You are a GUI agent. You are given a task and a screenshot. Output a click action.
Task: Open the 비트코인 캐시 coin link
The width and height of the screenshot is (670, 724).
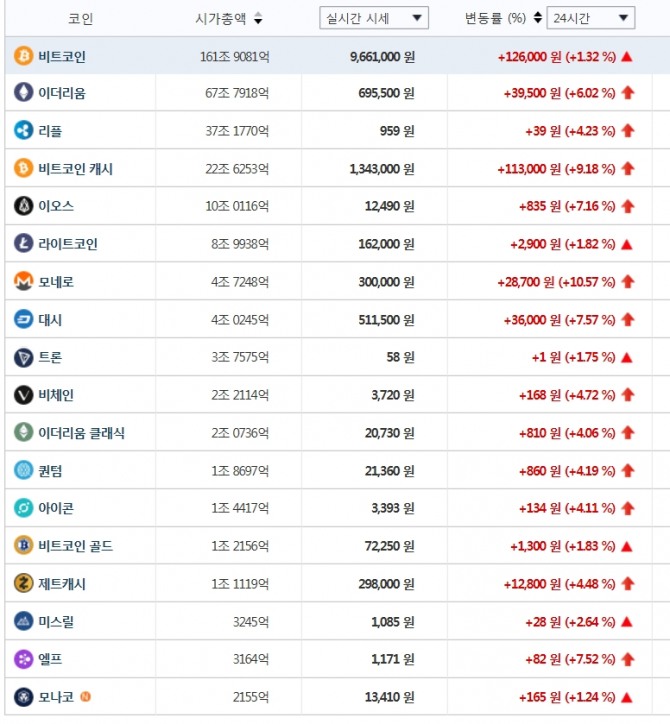75,169
